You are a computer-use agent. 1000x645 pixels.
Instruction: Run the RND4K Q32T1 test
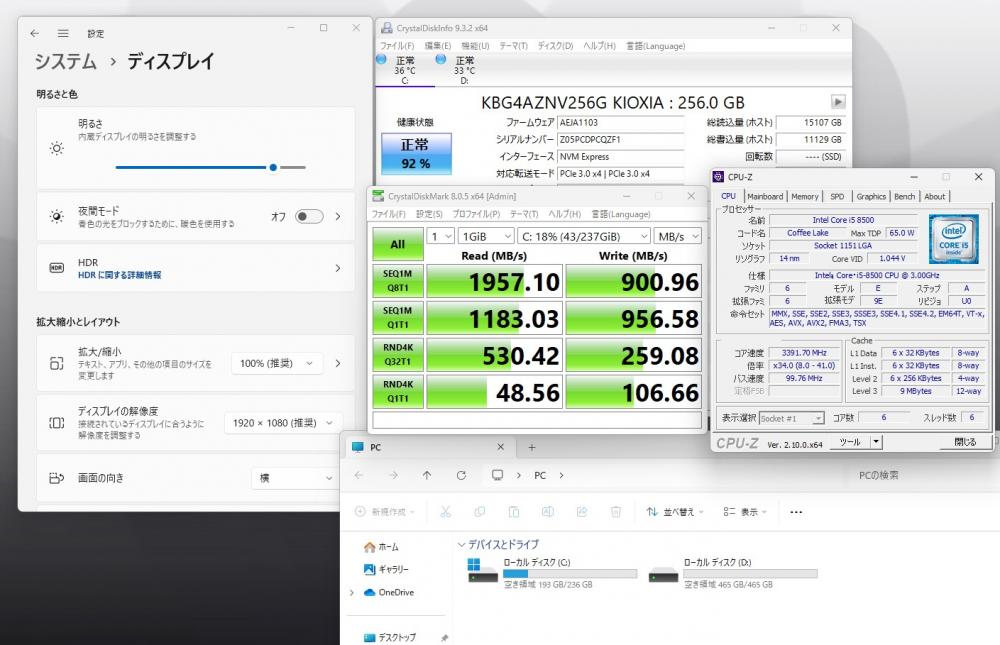point(397,355)
